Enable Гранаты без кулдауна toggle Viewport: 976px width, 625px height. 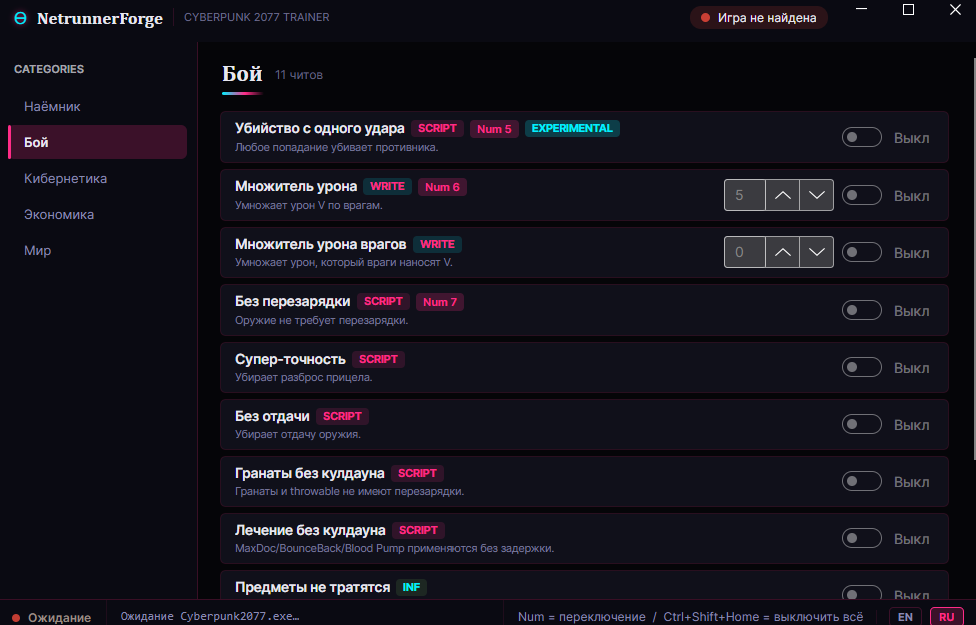point(861,481)
